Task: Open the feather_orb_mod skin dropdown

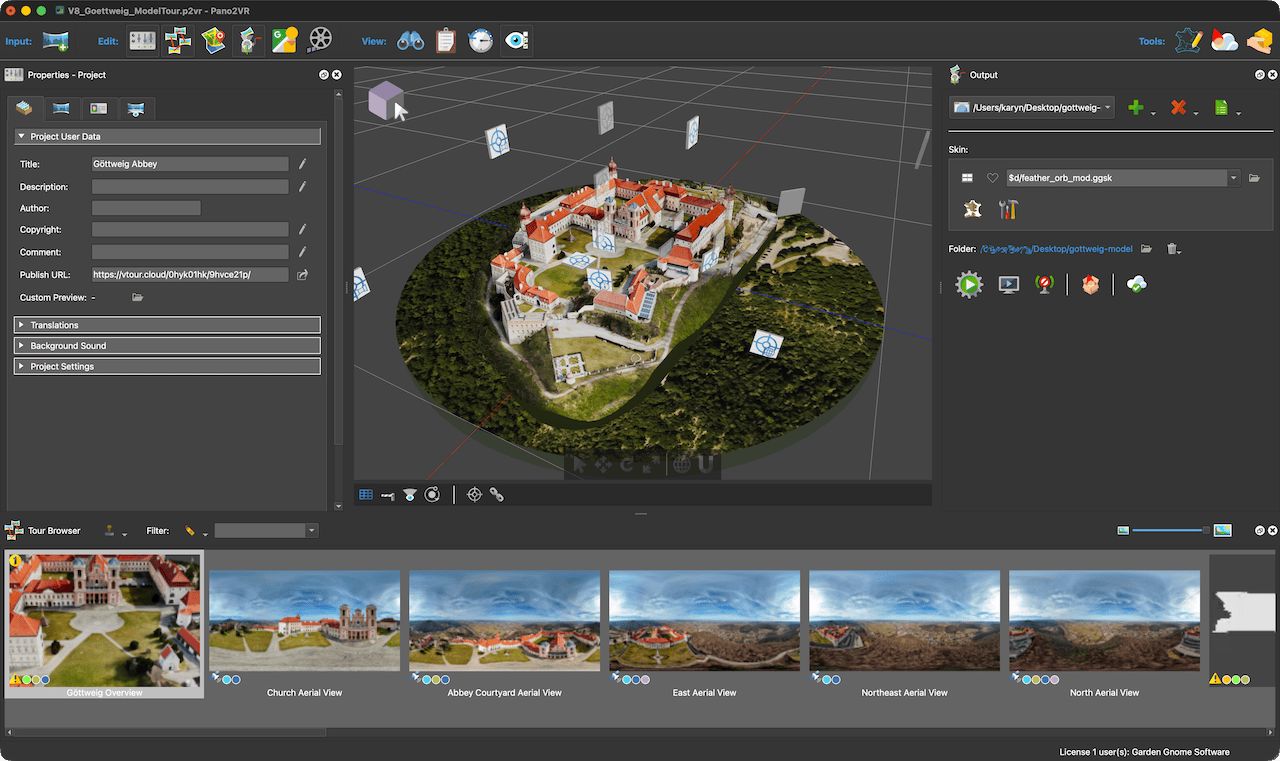Action: (x=1234, y=178)
